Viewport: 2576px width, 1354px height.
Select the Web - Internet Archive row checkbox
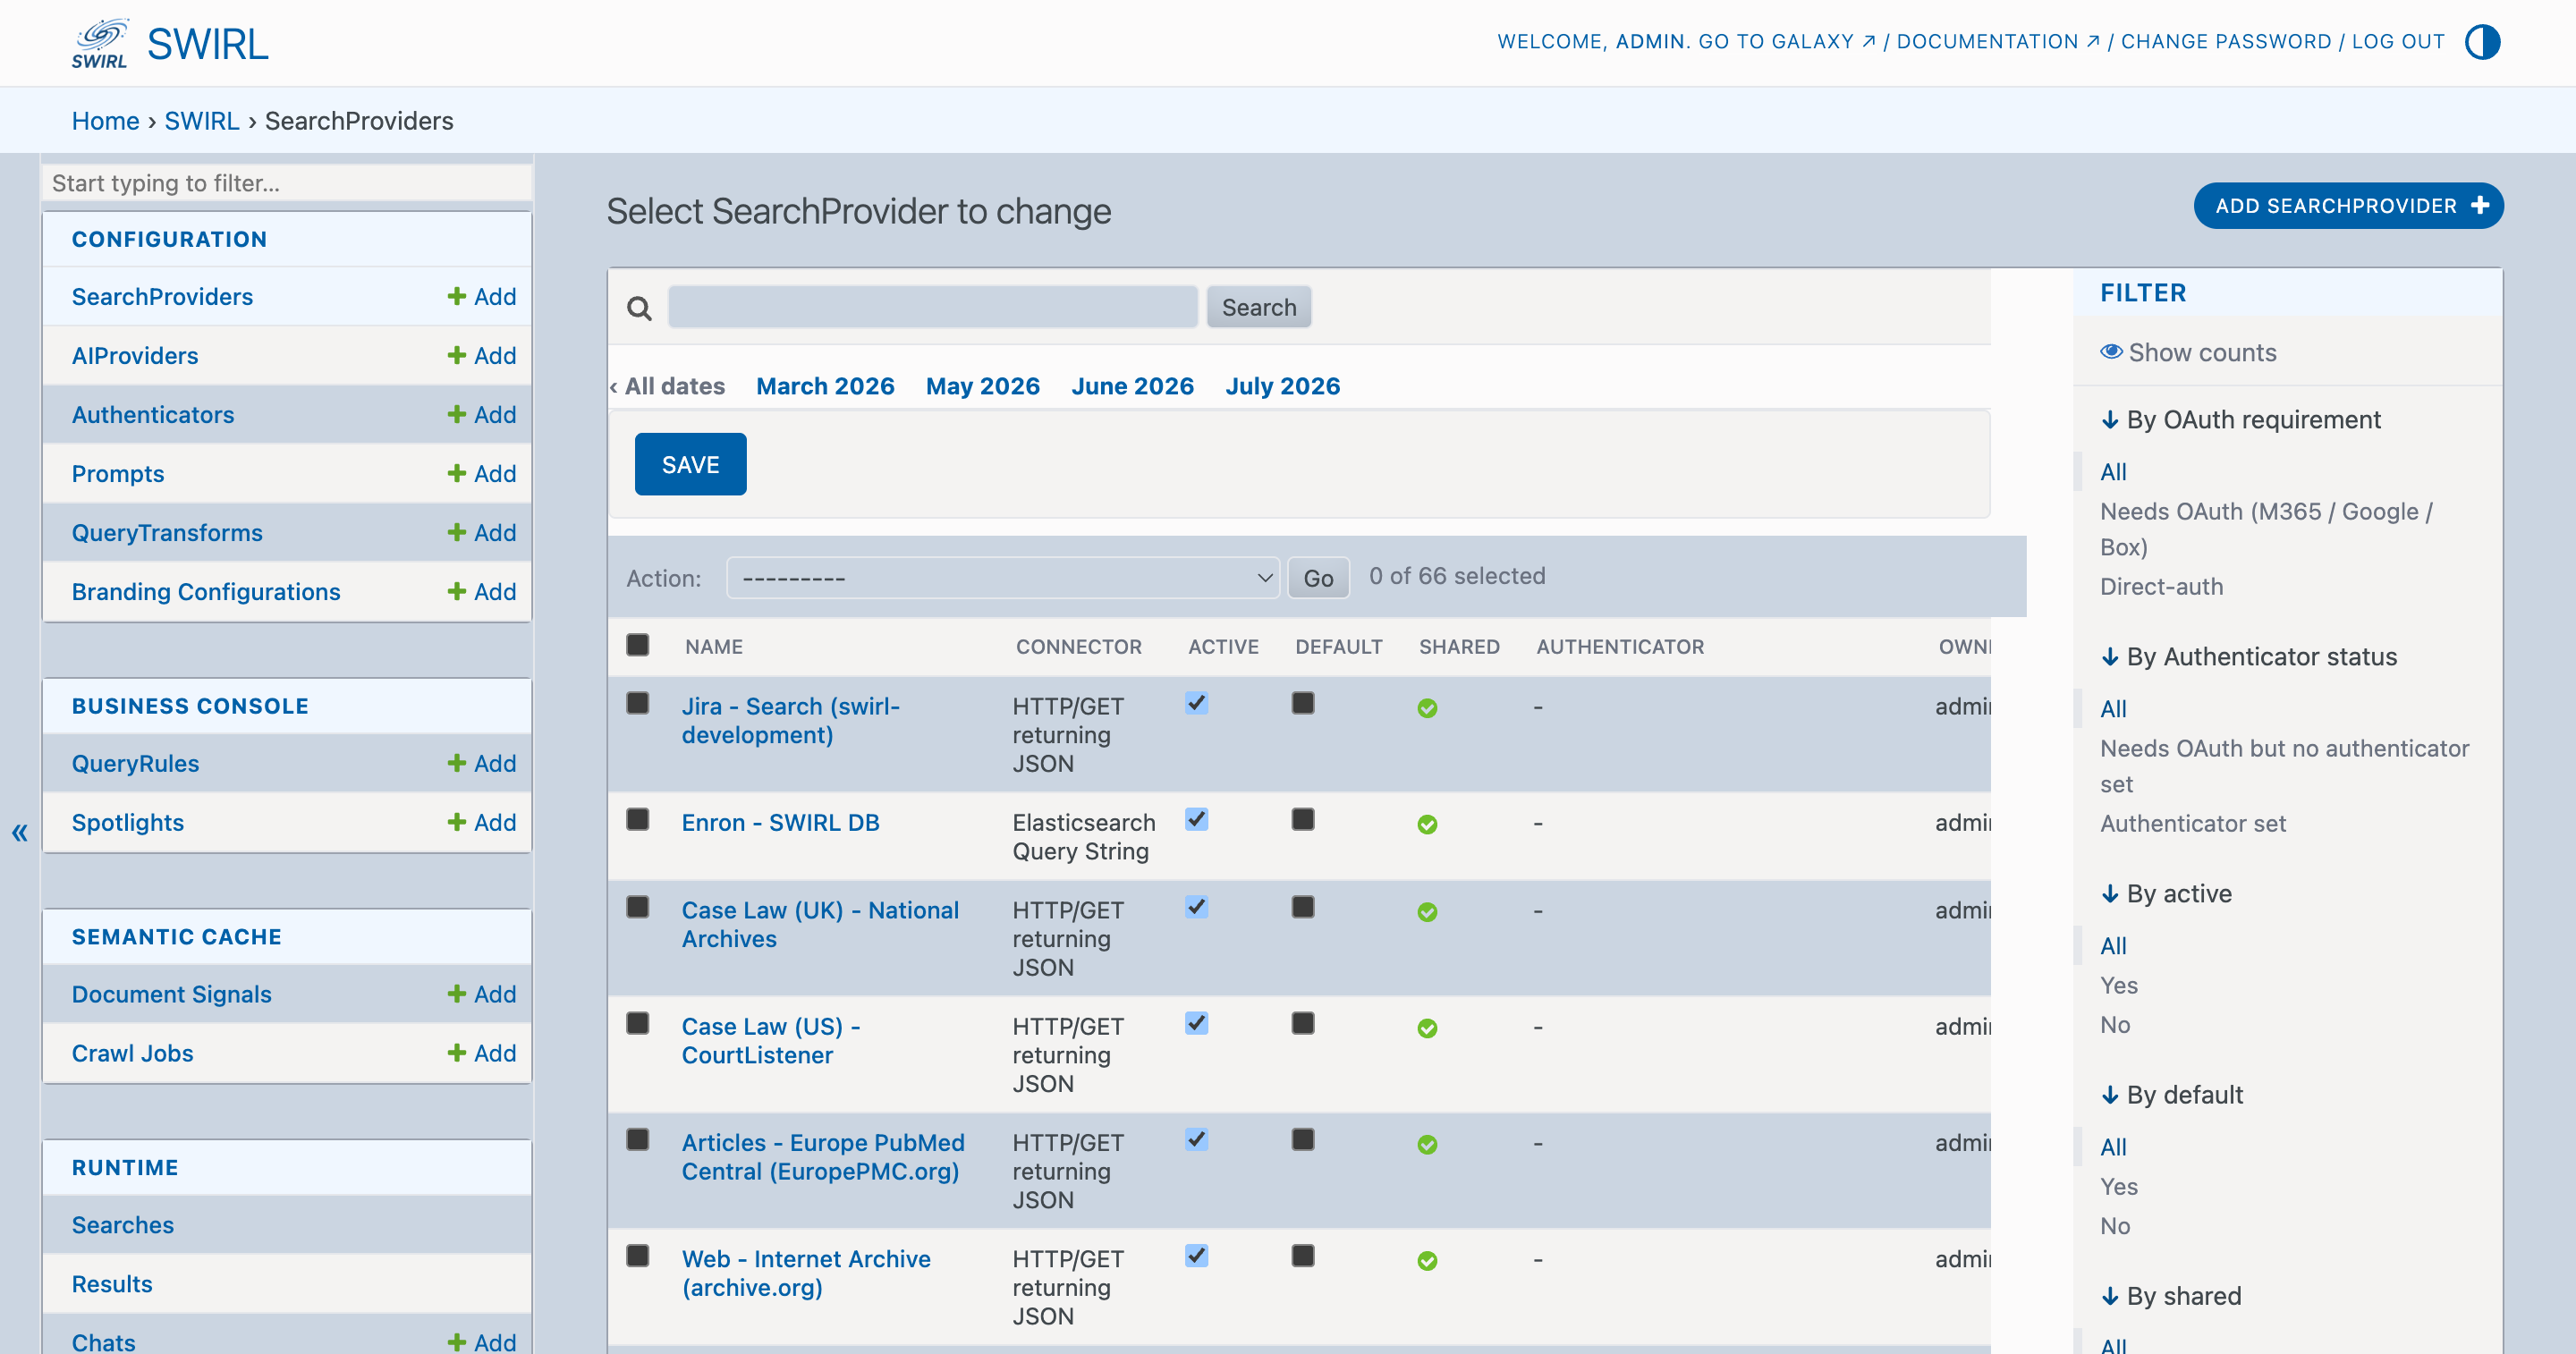coord(637,1255)
